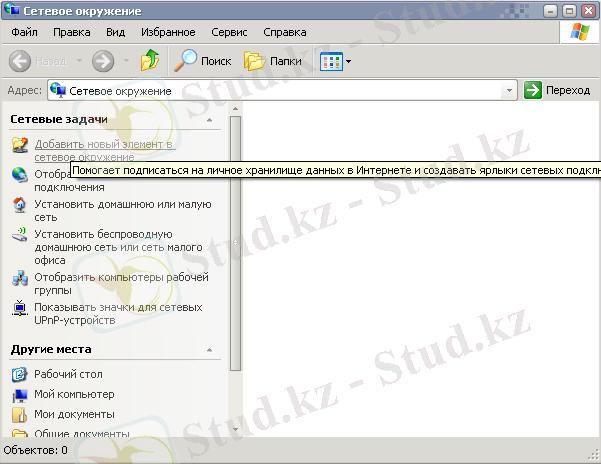Click the sidebar scrollbar down arrow
This screenshot has width=601, height=464.
click(x=235, y=430)
